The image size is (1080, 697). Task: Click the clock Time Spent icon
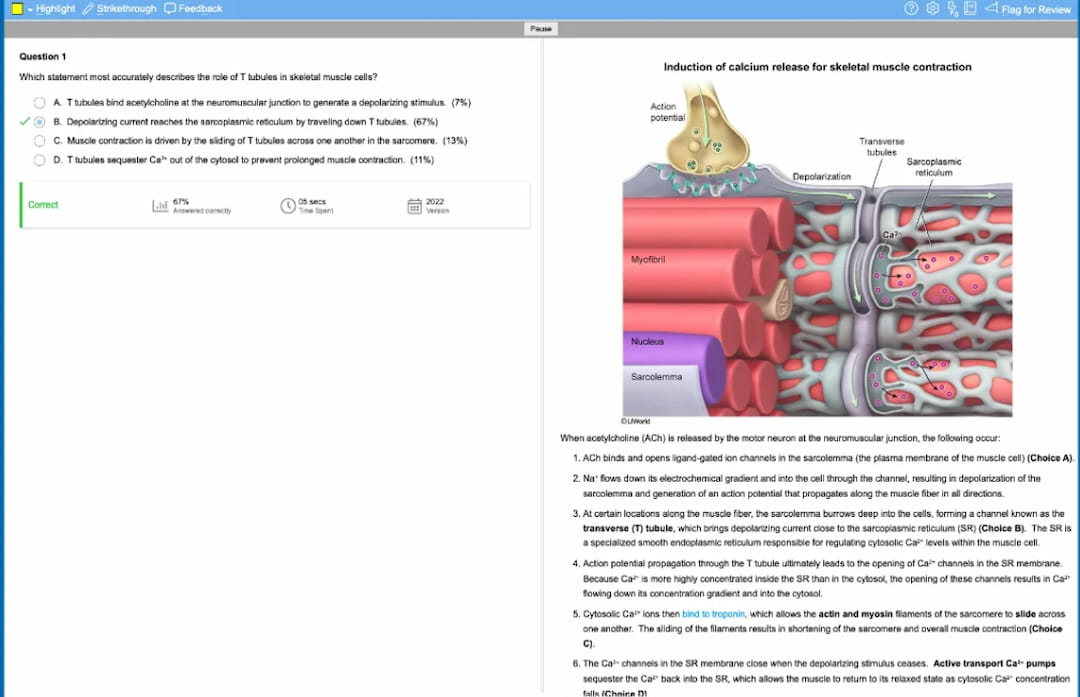point(288,205)
